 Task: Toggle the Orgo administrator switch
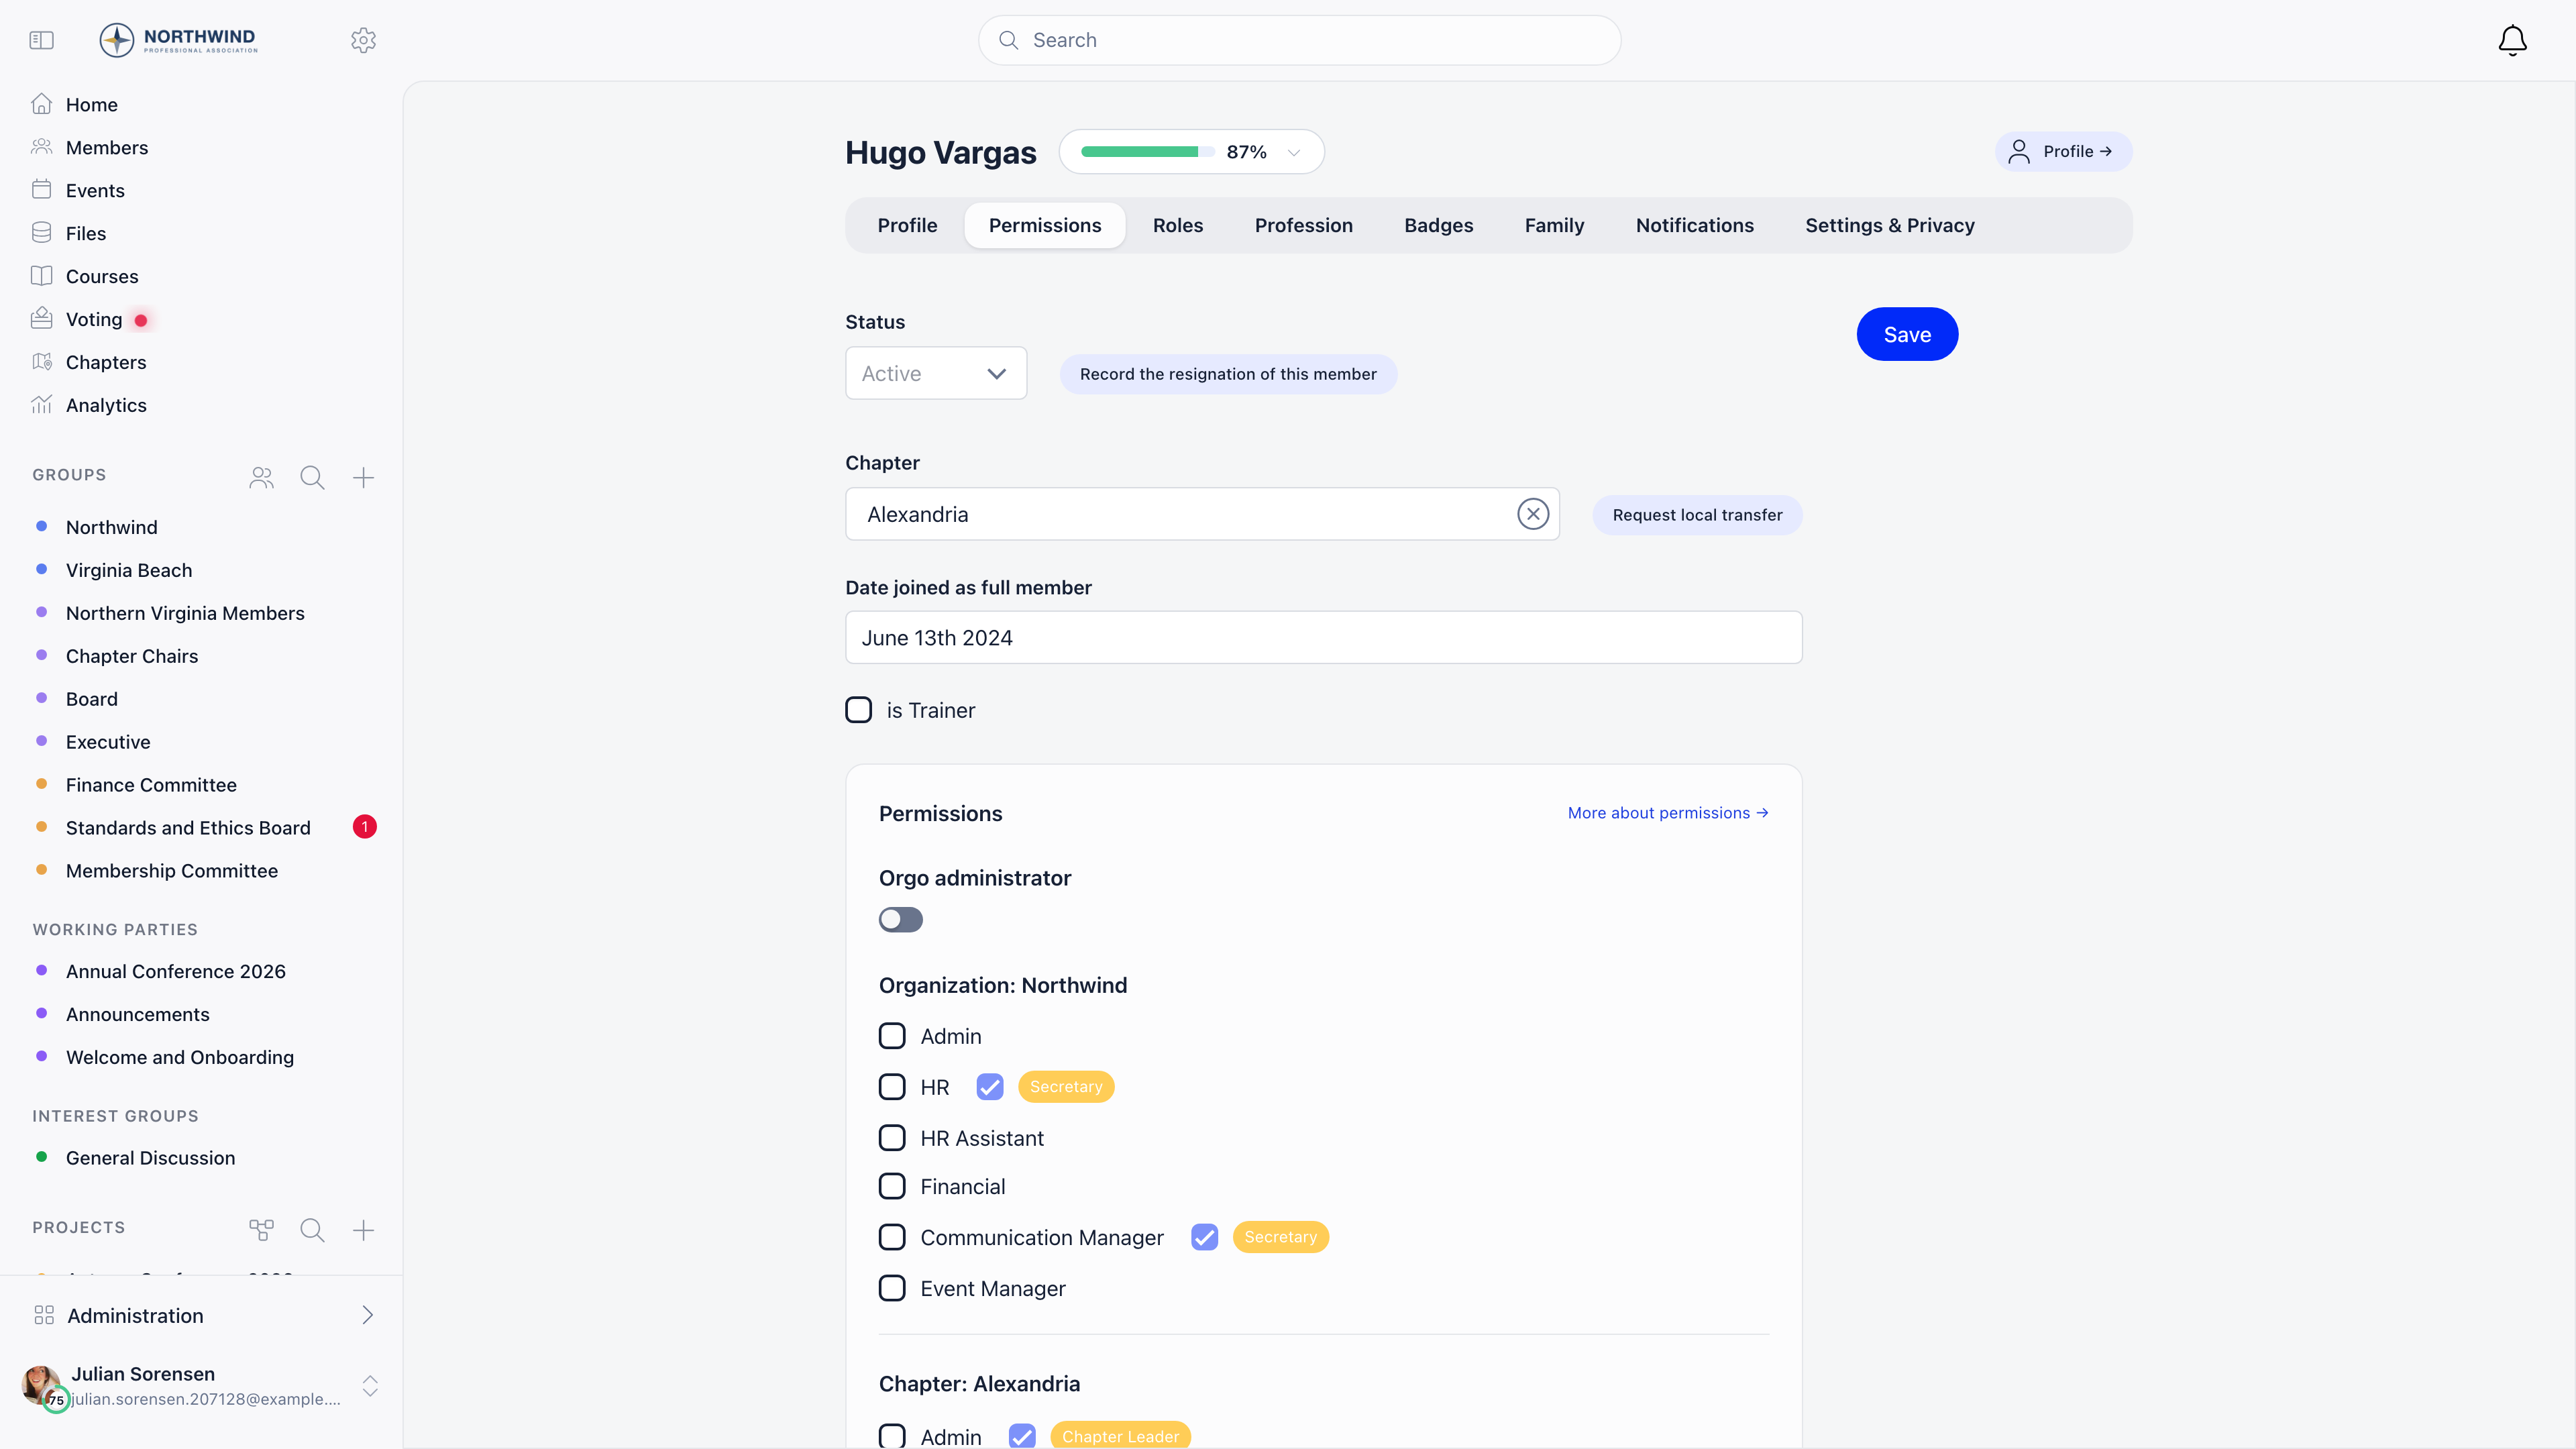tap(900, 919)
